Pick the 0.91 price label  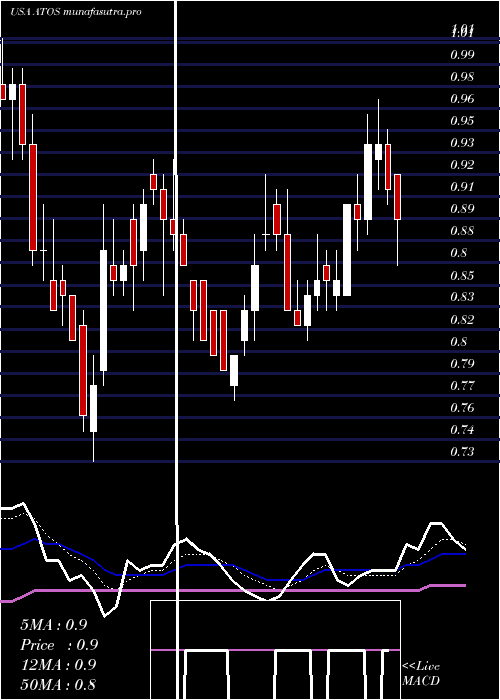point(462,187)
